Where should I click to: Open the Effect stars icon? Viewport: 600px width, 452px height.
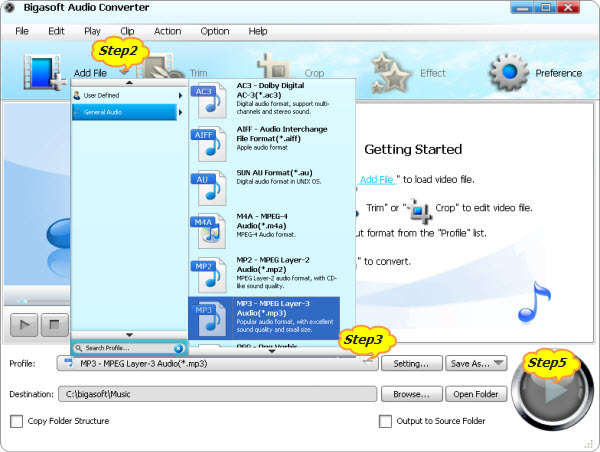(x=391, y=73)
